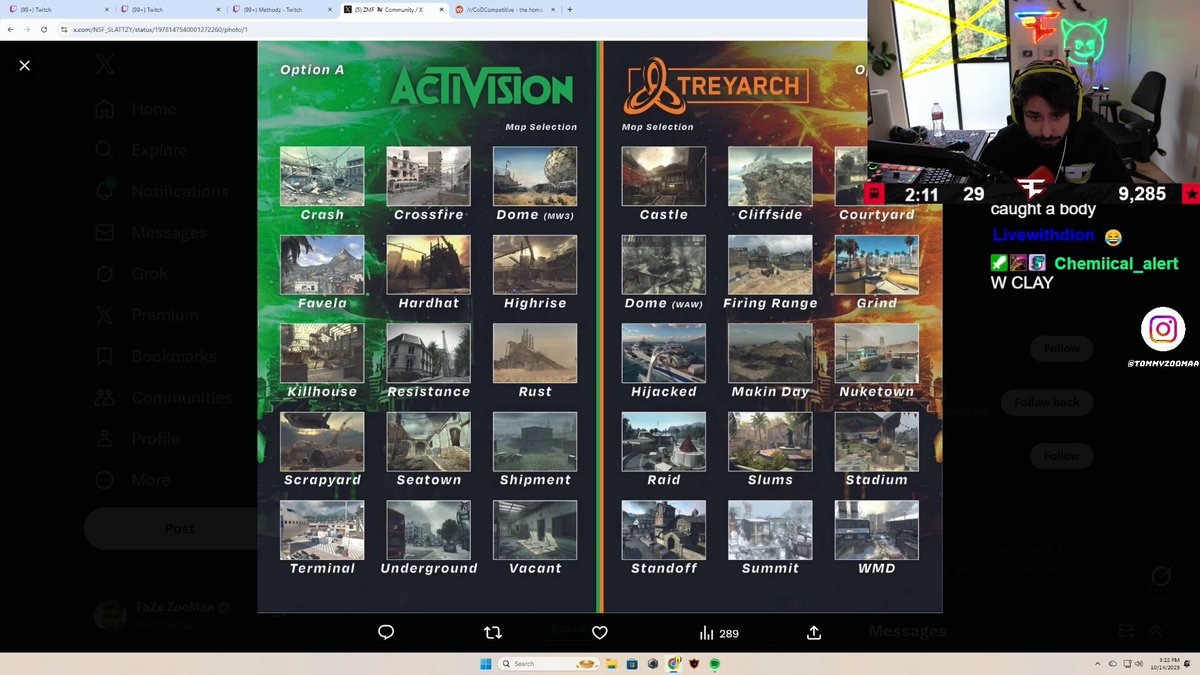Viewport: 1200px width, 675px height.
Task: Click the Terminal map thumbnail
Action: [322, 530]
